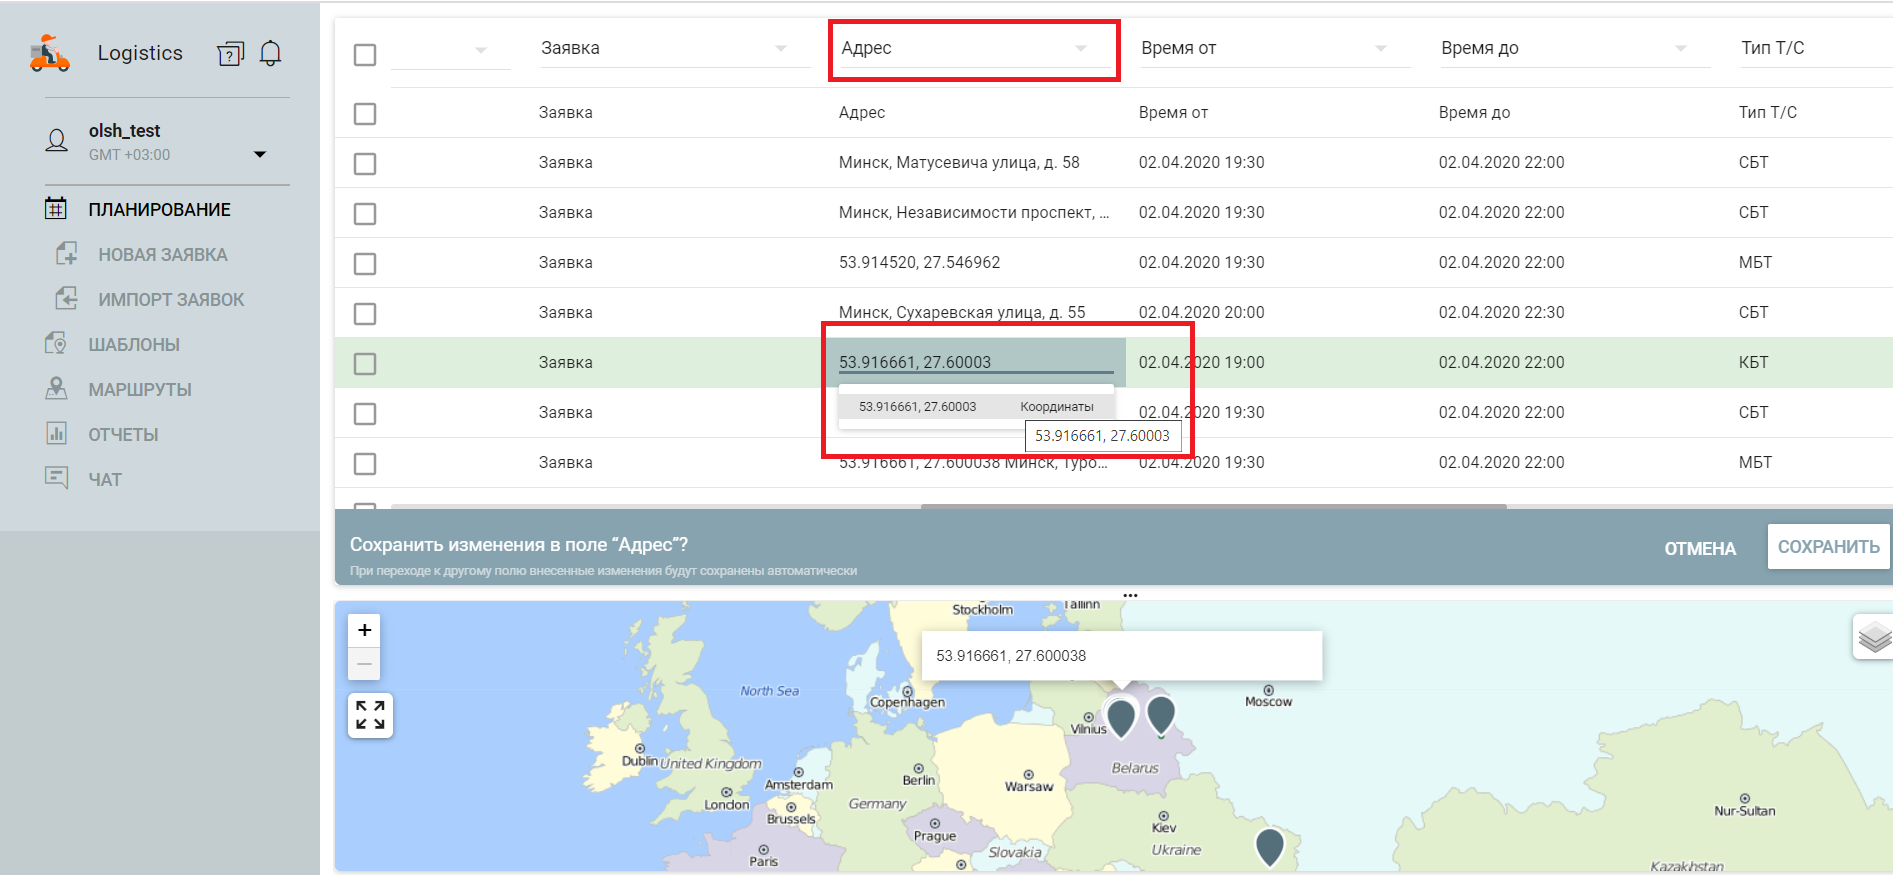Expand the olsh_test user dropdown
The height and width of the screenshot is (875, 1893).
coord(260,154)
